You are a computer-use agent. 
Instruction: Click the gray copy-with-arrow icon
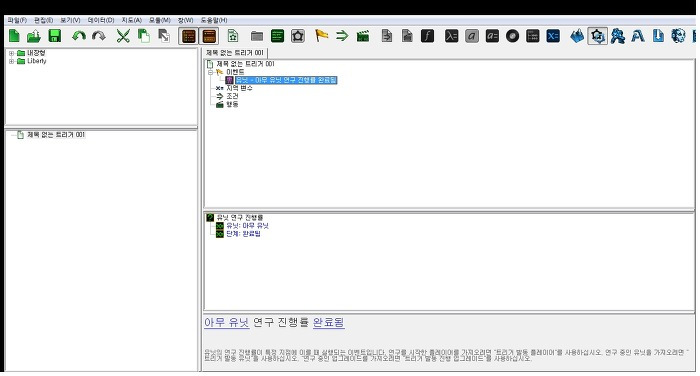(x=164, y=36)
